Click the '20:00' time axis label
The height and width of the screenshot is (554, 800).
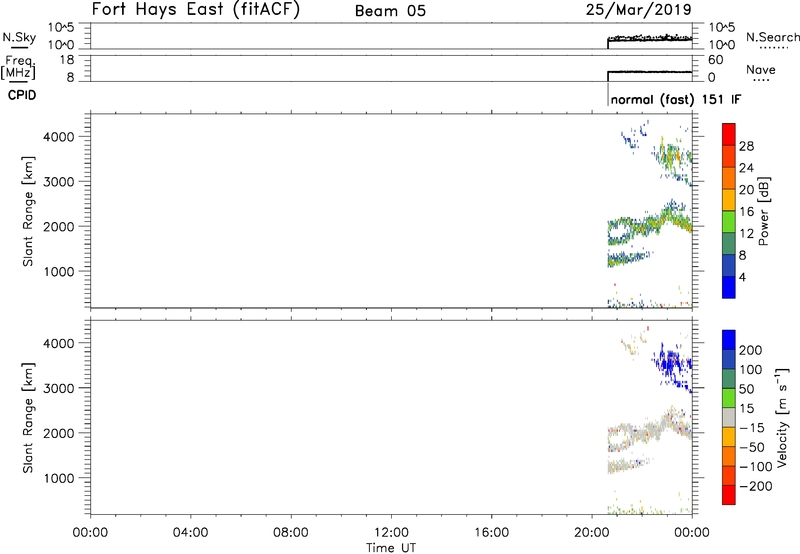tap(592, 533)
